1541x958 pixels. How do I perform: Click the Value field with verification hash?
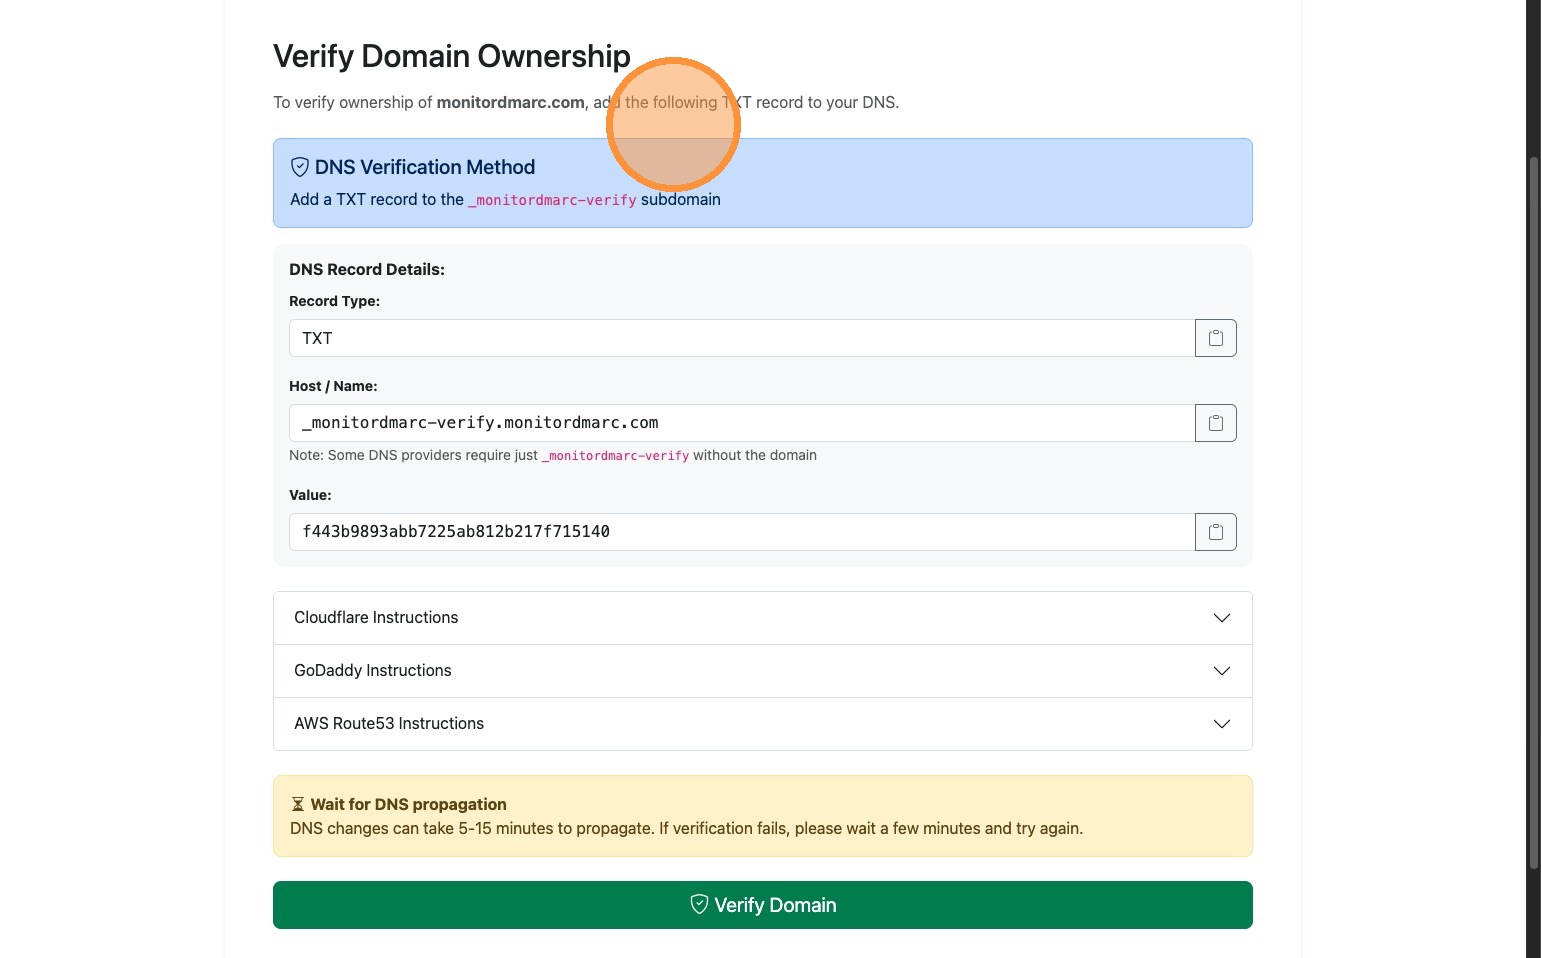pos(742,532)
